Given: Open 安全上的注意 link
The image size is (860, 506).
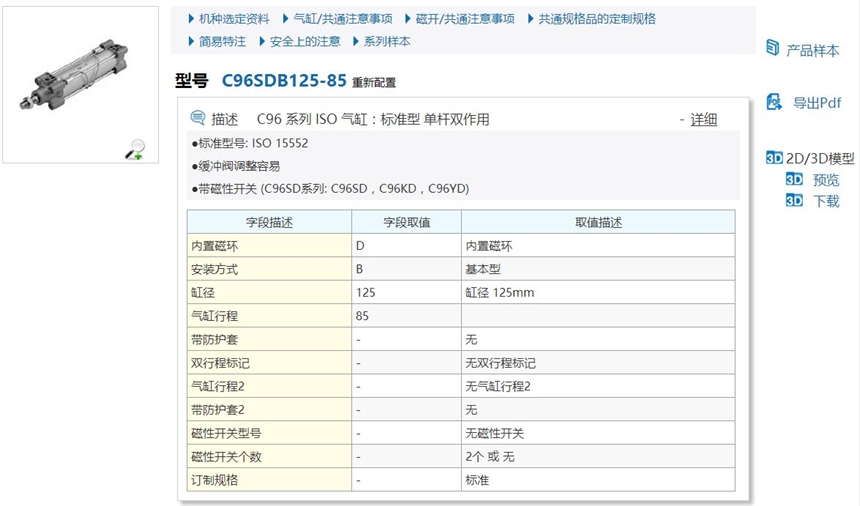Looking at the screenshot, I should (x=305, y=41).
